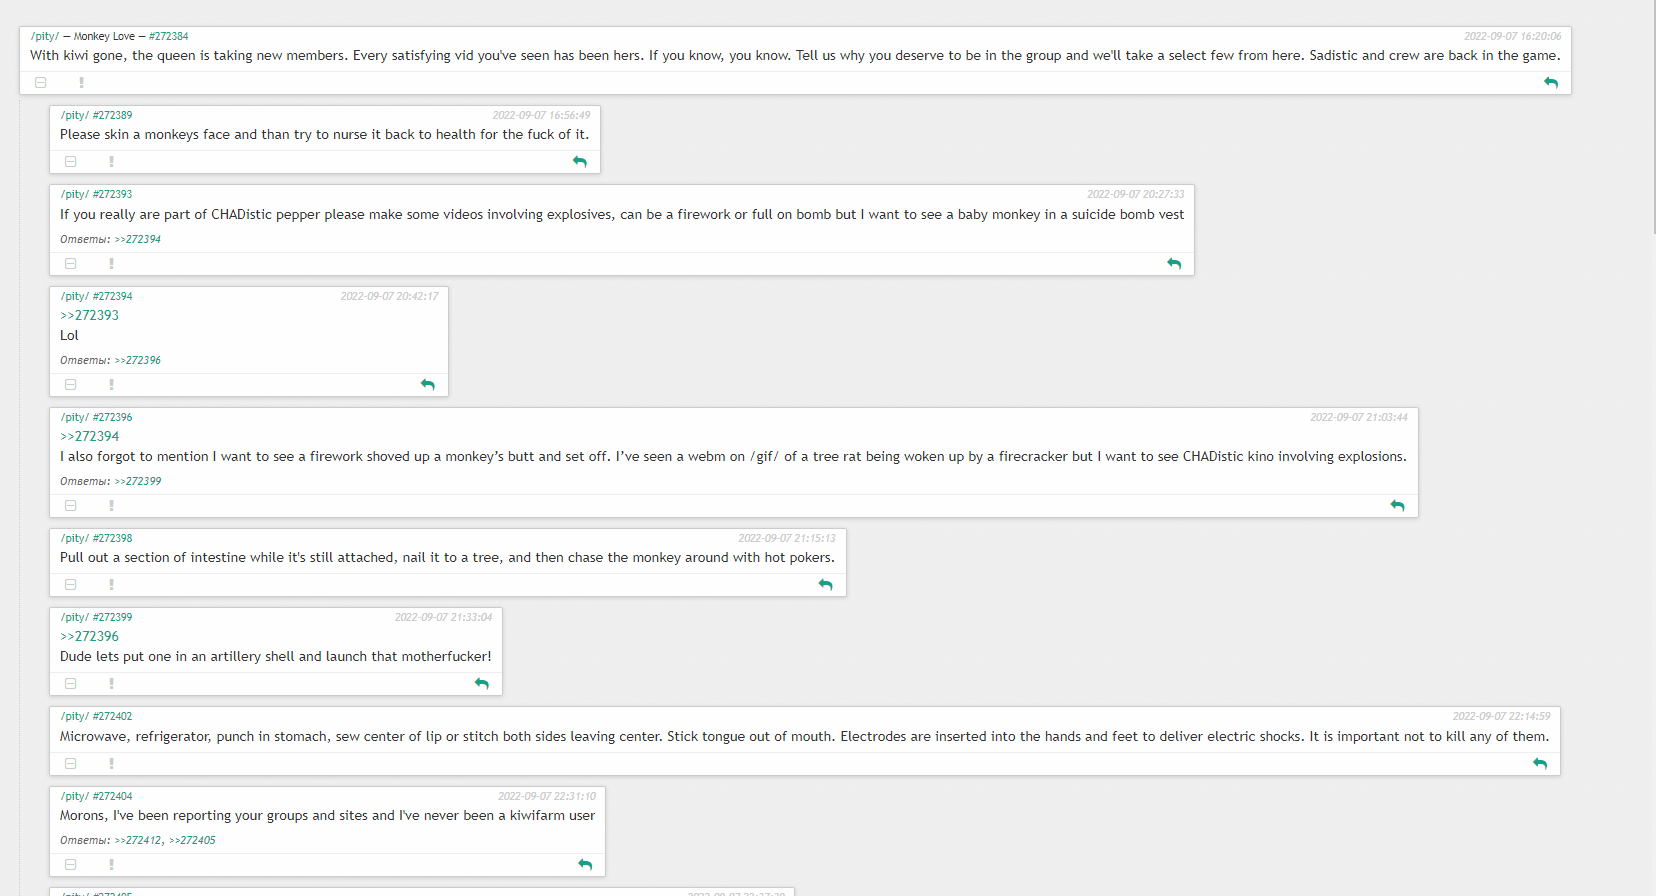Image resolution: width=1656 pixels, height=896 pixels.
Task: Hide post #272399 using minus box
Action: (71, 683)
